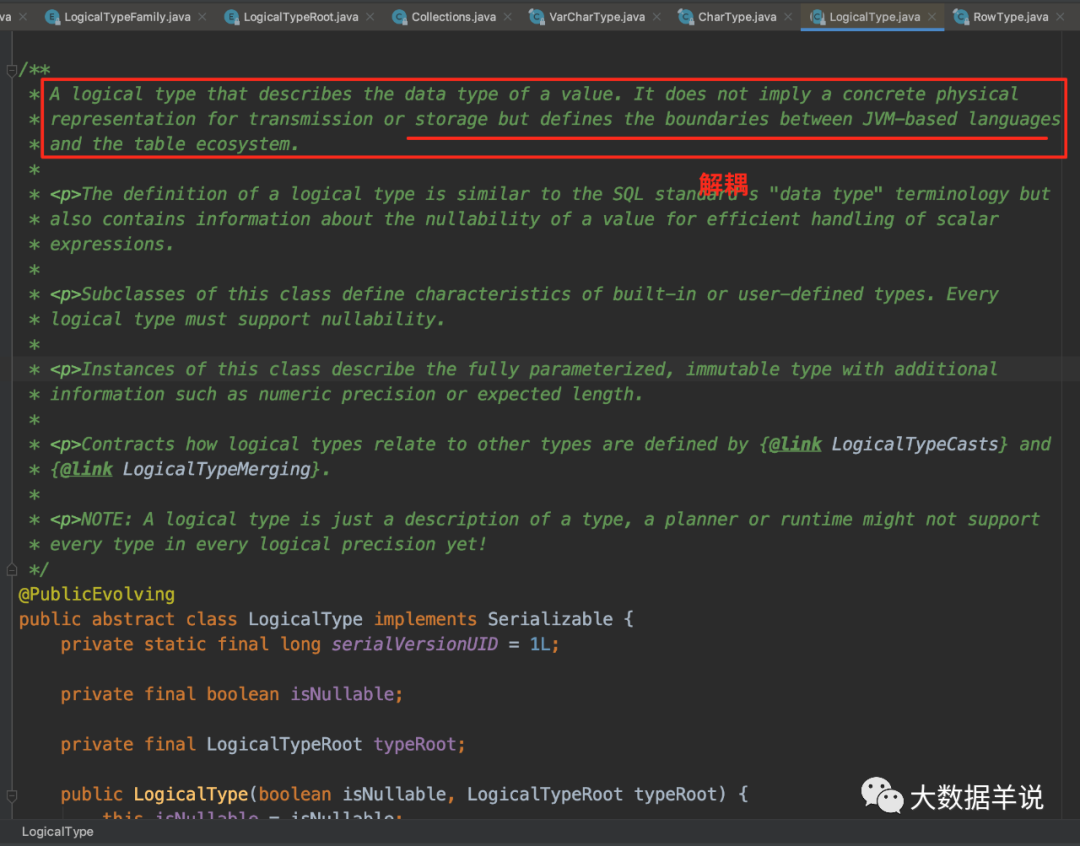Place the cursor on "every type in every logical precision yet!"
This screenshot has height=846, width=1080.
(x=267, y=544)
